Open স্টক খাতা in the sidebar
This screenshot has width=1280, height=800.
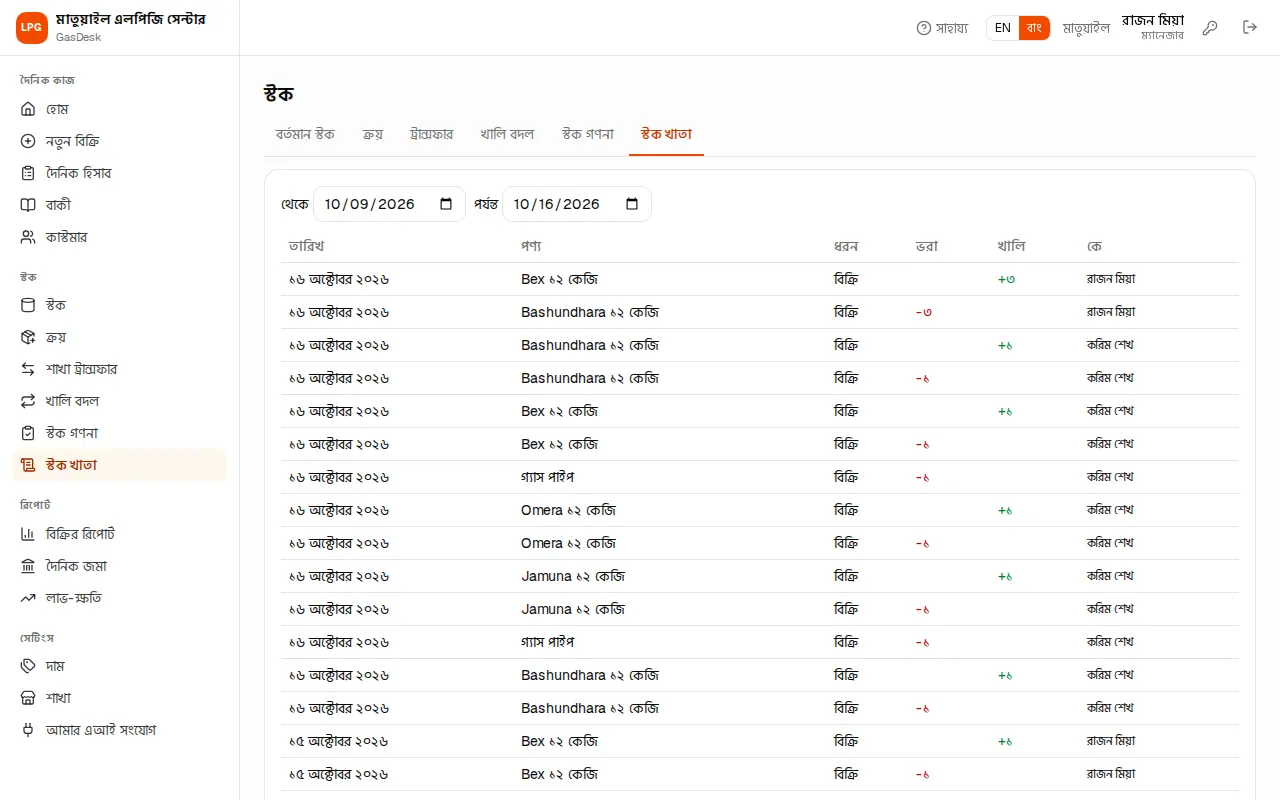tap(119, 465)
